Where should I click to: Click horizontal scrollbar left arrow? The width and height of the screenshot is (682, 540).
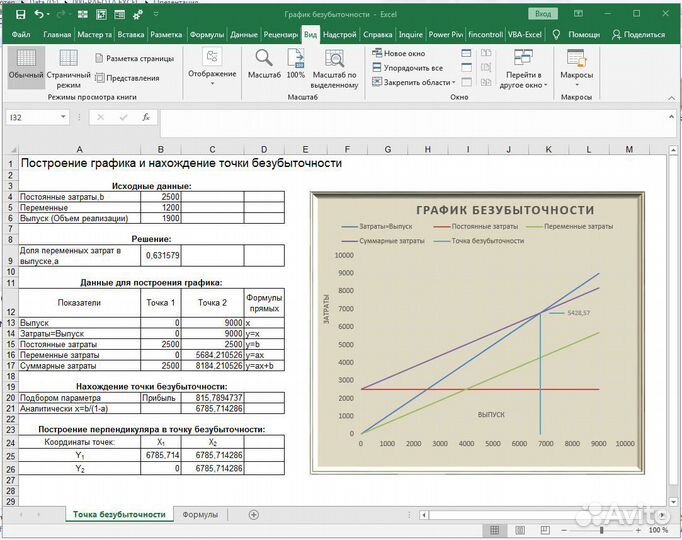(x=424, y=515)
